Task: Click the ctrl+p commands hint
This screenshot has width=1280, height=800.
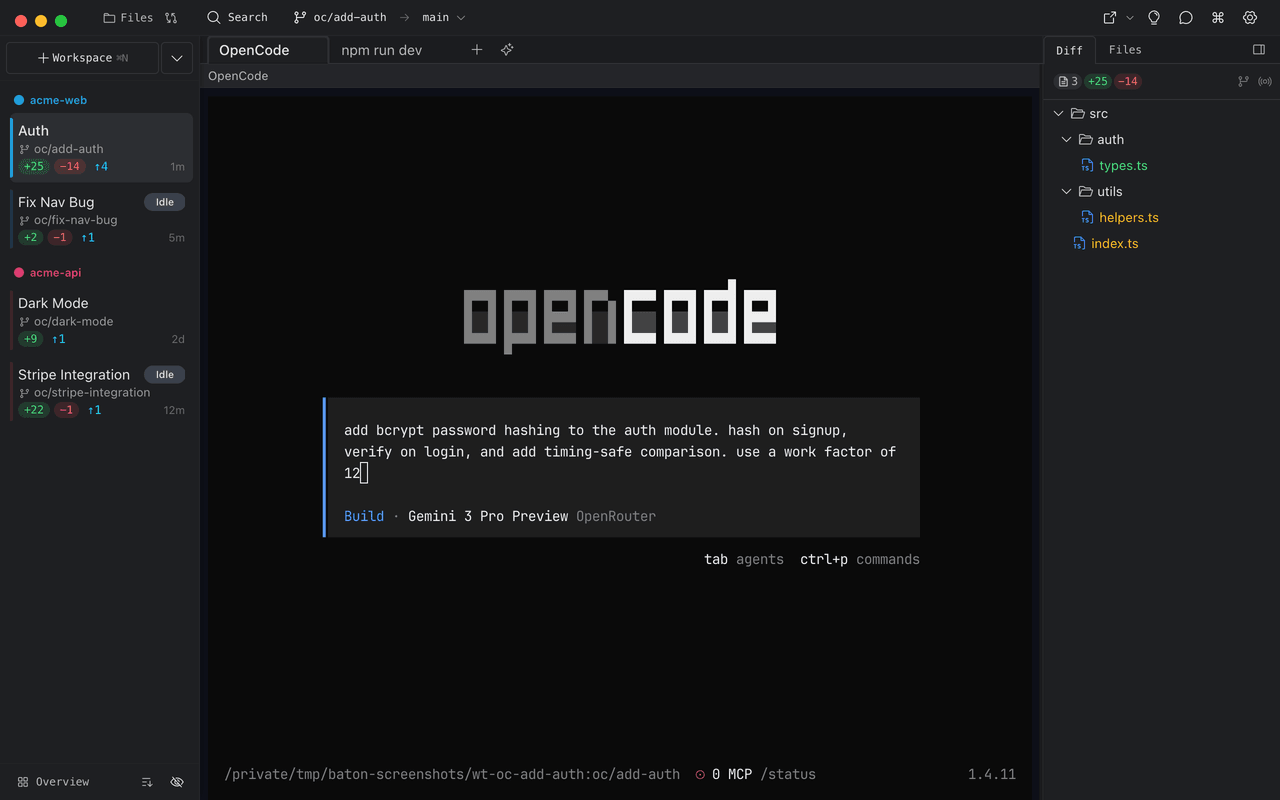Action: 860,559
